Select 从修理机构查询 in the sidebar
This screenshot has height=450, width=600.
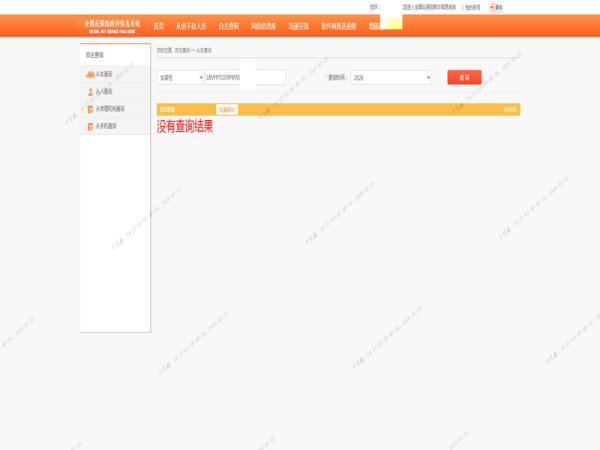110,109
